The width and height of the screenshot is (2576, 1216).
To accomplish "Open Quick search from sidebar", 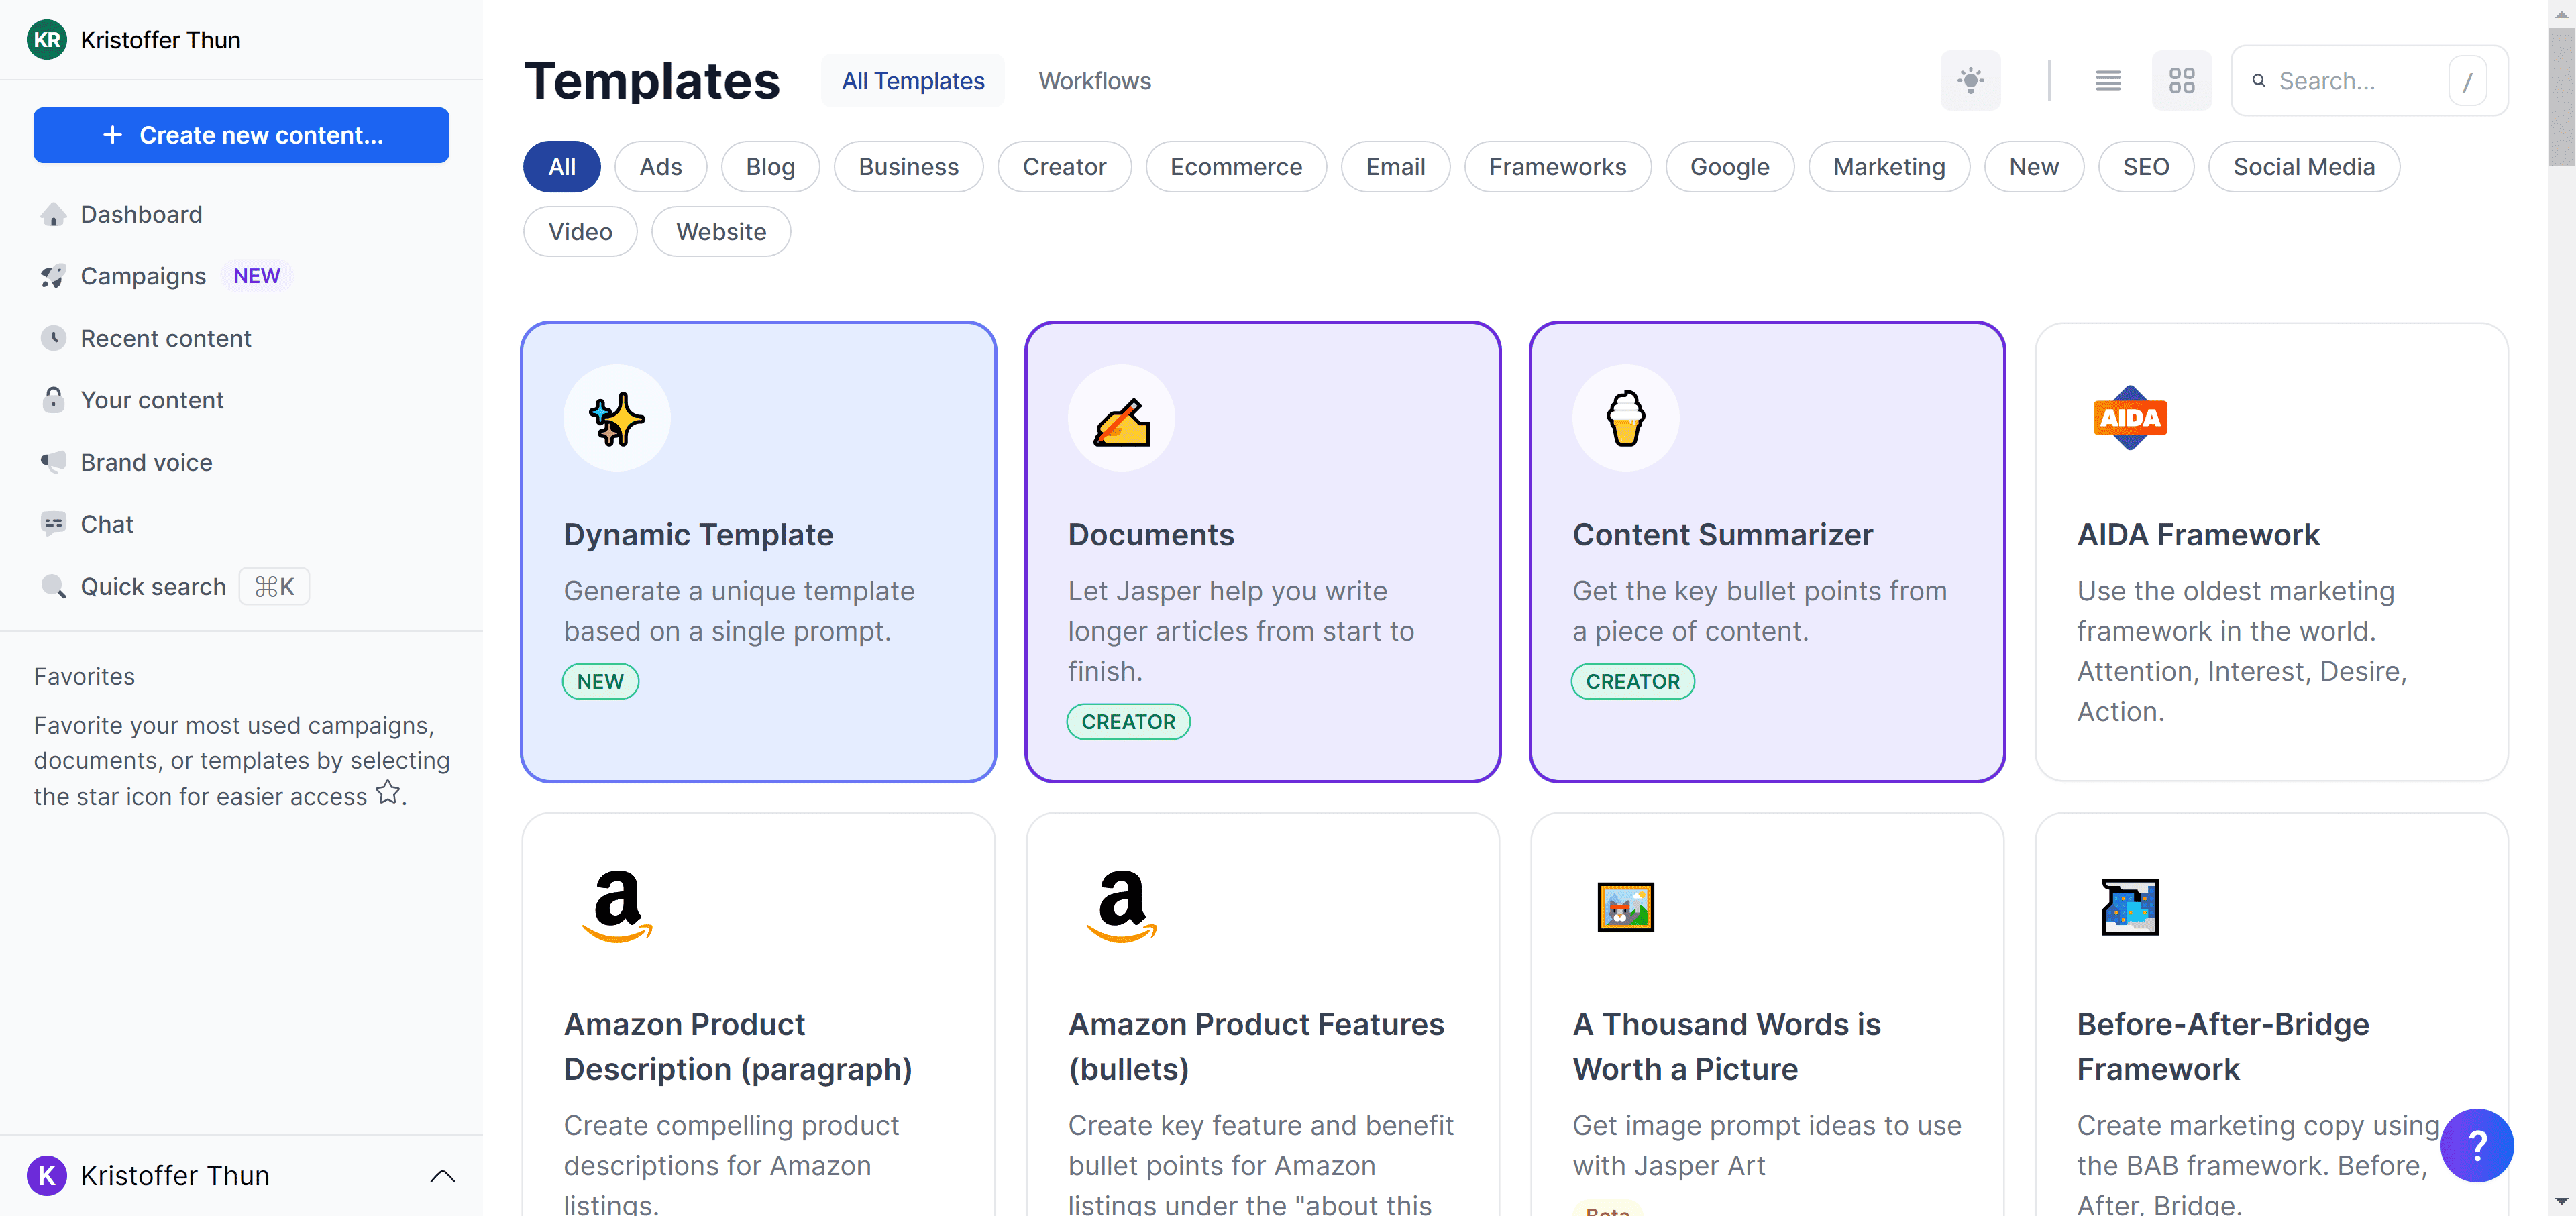I will [153, 586].
